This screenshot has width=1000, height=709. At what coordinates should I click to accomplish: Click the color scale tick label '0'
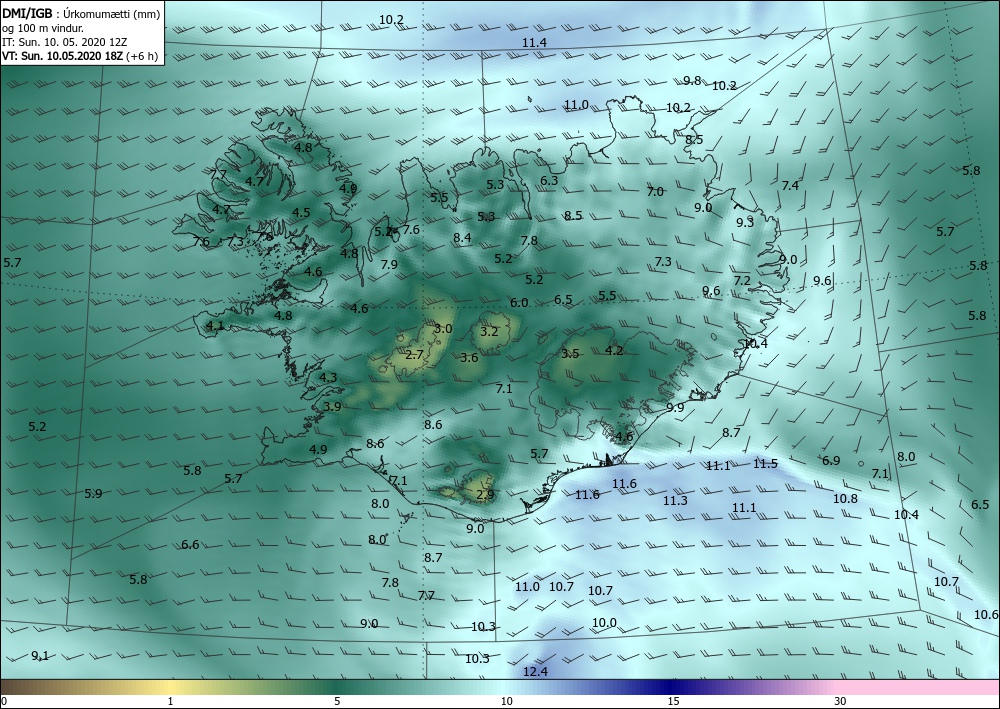coord(4,701)
